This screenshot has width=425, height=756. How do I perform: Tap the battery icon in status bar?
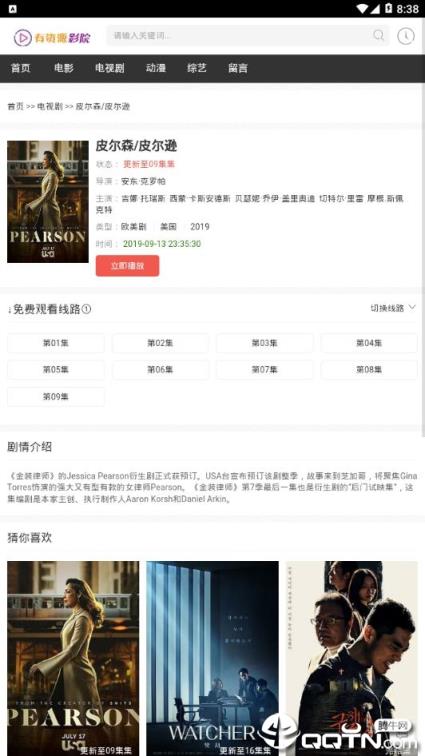click(x=389, y=9)
